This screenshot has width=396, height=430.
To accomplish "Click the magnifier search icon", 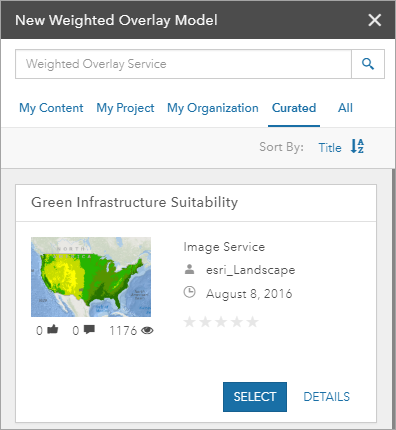I will 368,64.
